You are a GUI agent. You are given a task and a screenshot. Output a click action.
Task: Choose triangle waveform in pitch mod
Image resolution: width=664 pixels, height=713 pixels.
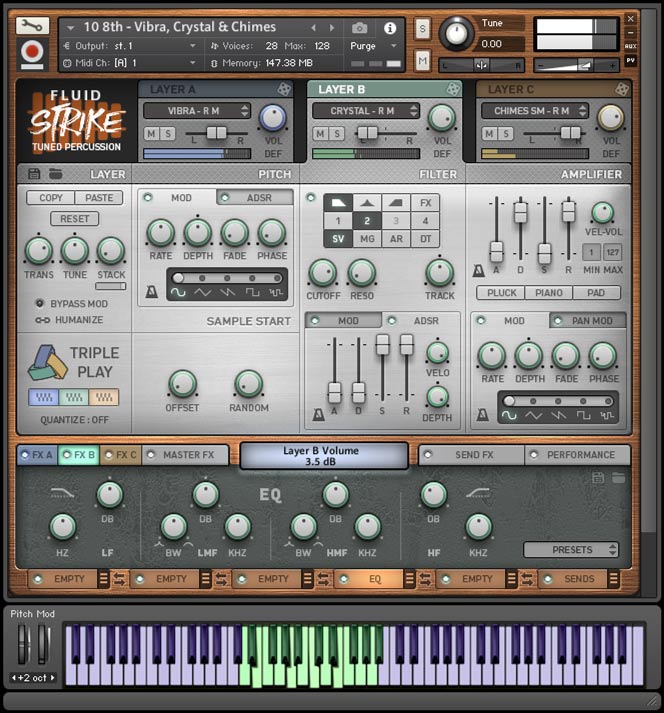pyautogui.click(x=202, y=292)
